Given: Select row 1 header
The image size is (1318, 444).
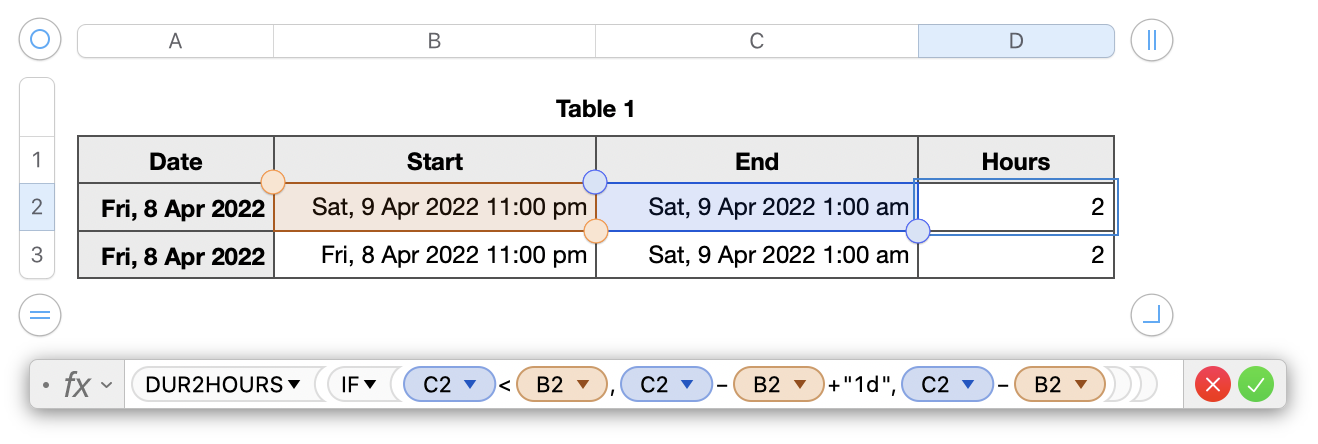Looking at the screenshot, I should pyautogui.click(x=37, y=160).
